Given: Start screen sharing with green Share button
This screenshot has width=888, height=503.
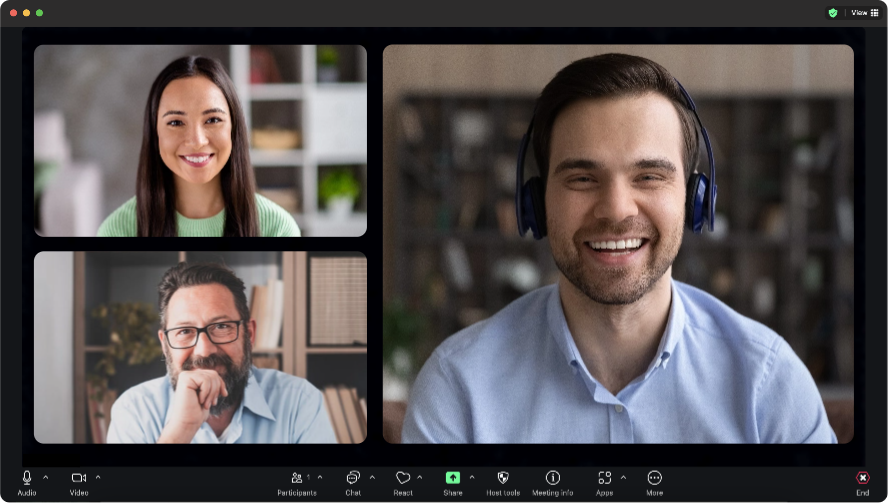Looking at the screenshot, I should pos(453,478).
